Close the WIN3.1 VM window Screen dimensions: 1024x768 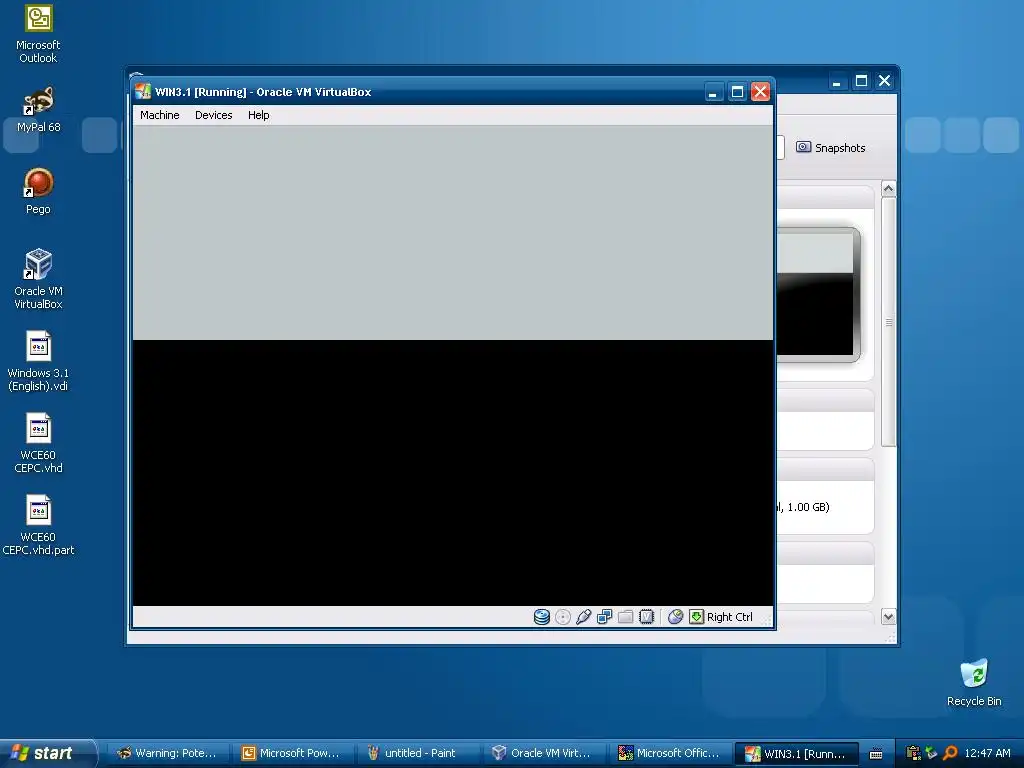pos(761,92)
